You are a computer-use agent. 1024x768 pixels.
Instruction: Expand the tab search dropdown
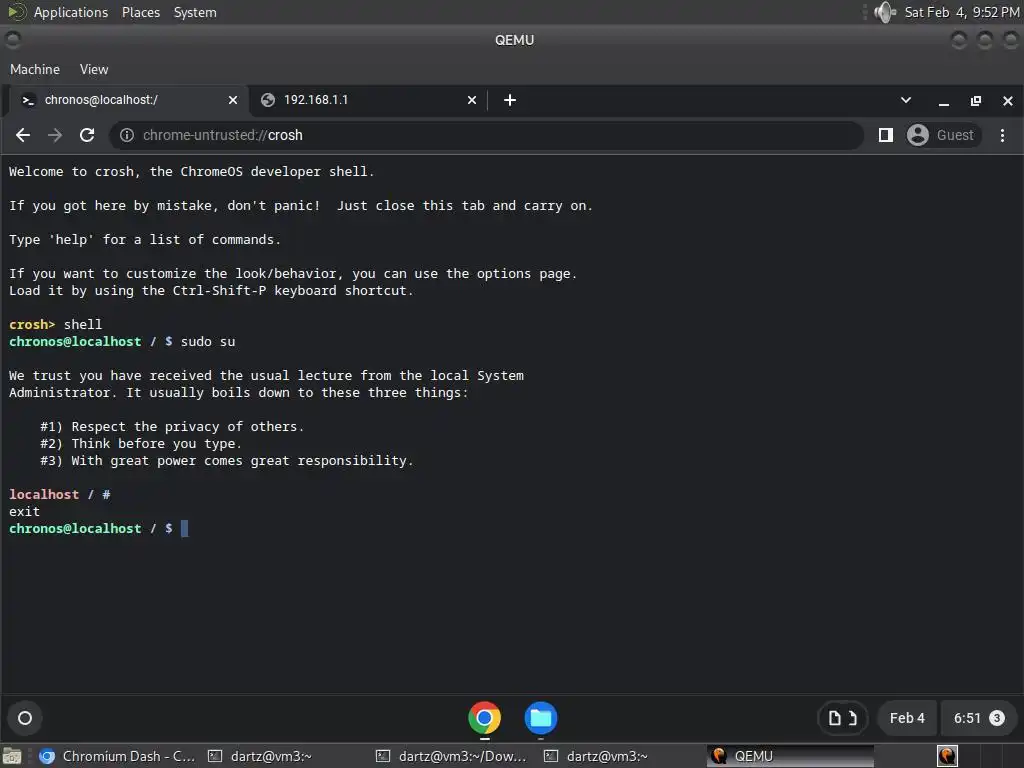[906, 100]
